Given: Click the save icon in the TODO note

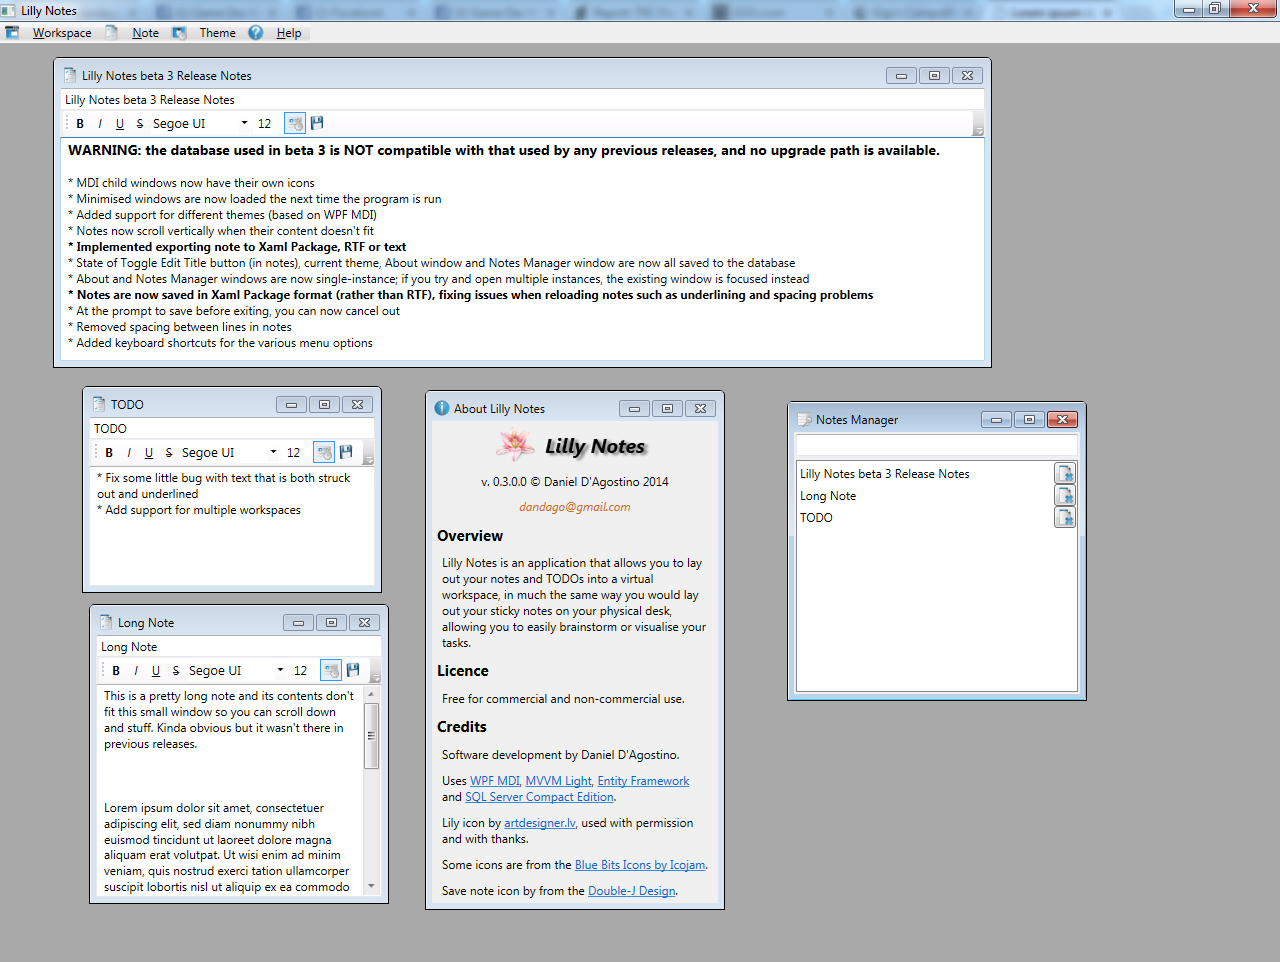Looking at the screenshot, I should pos(346,452).
